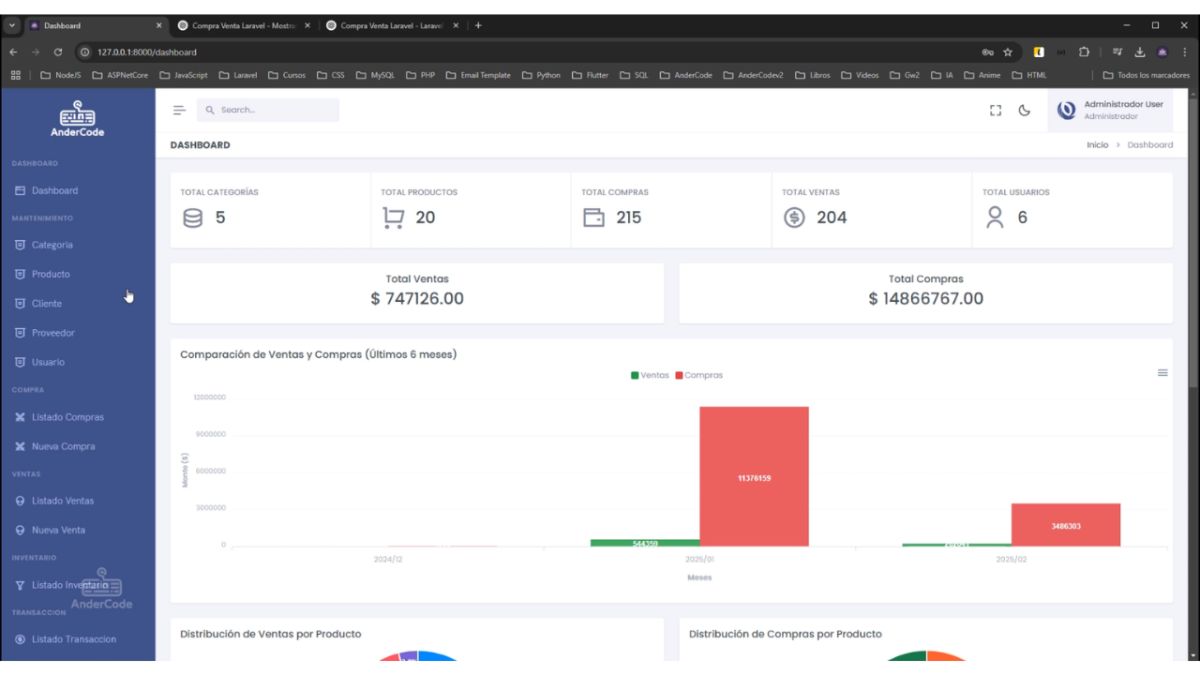Image resolution: width=1200 pixels, height=675 pixels.
Task: Toggle fullscreen mode icon in header
Action: point(995,111)
